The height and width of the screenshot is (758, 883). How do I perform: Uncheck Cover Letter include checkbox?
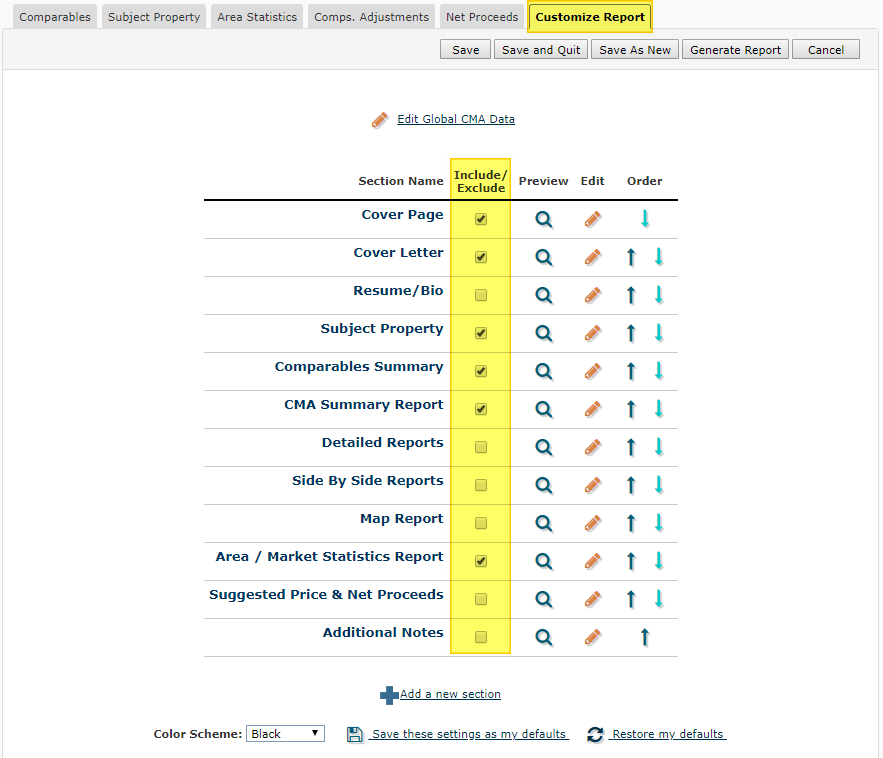[x=481, y=257]
